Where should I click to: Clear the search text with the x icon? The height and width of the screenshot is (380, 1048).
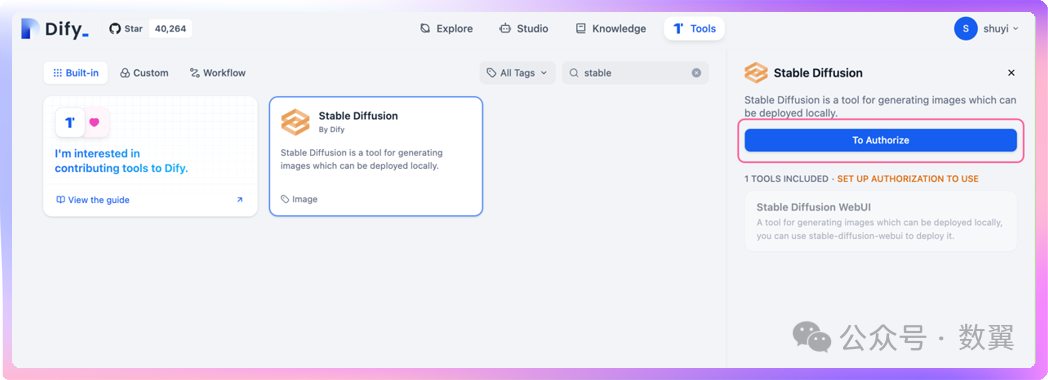[x=696, y=73]
